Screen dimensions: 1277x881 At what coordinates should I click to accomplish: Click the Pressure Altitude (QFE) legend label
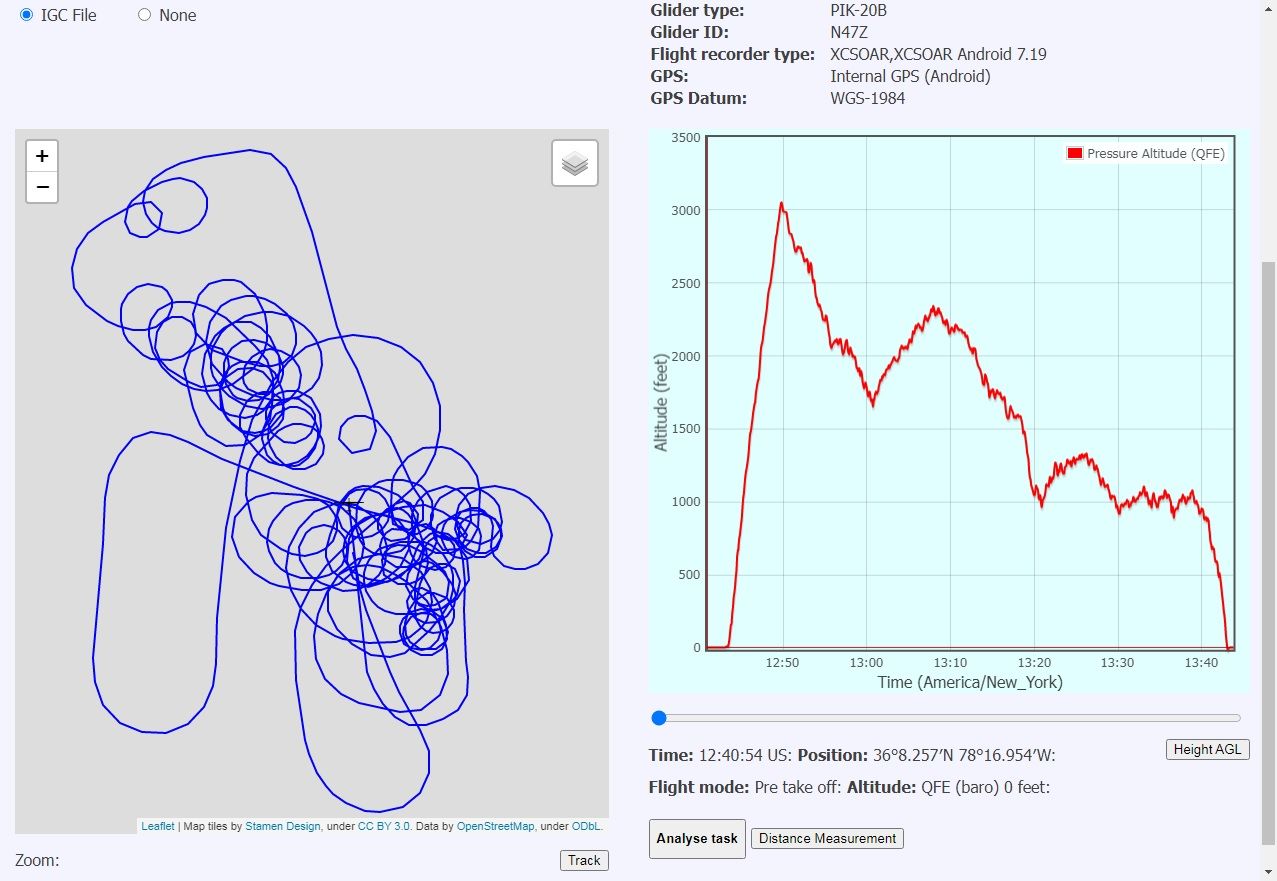1155,154
